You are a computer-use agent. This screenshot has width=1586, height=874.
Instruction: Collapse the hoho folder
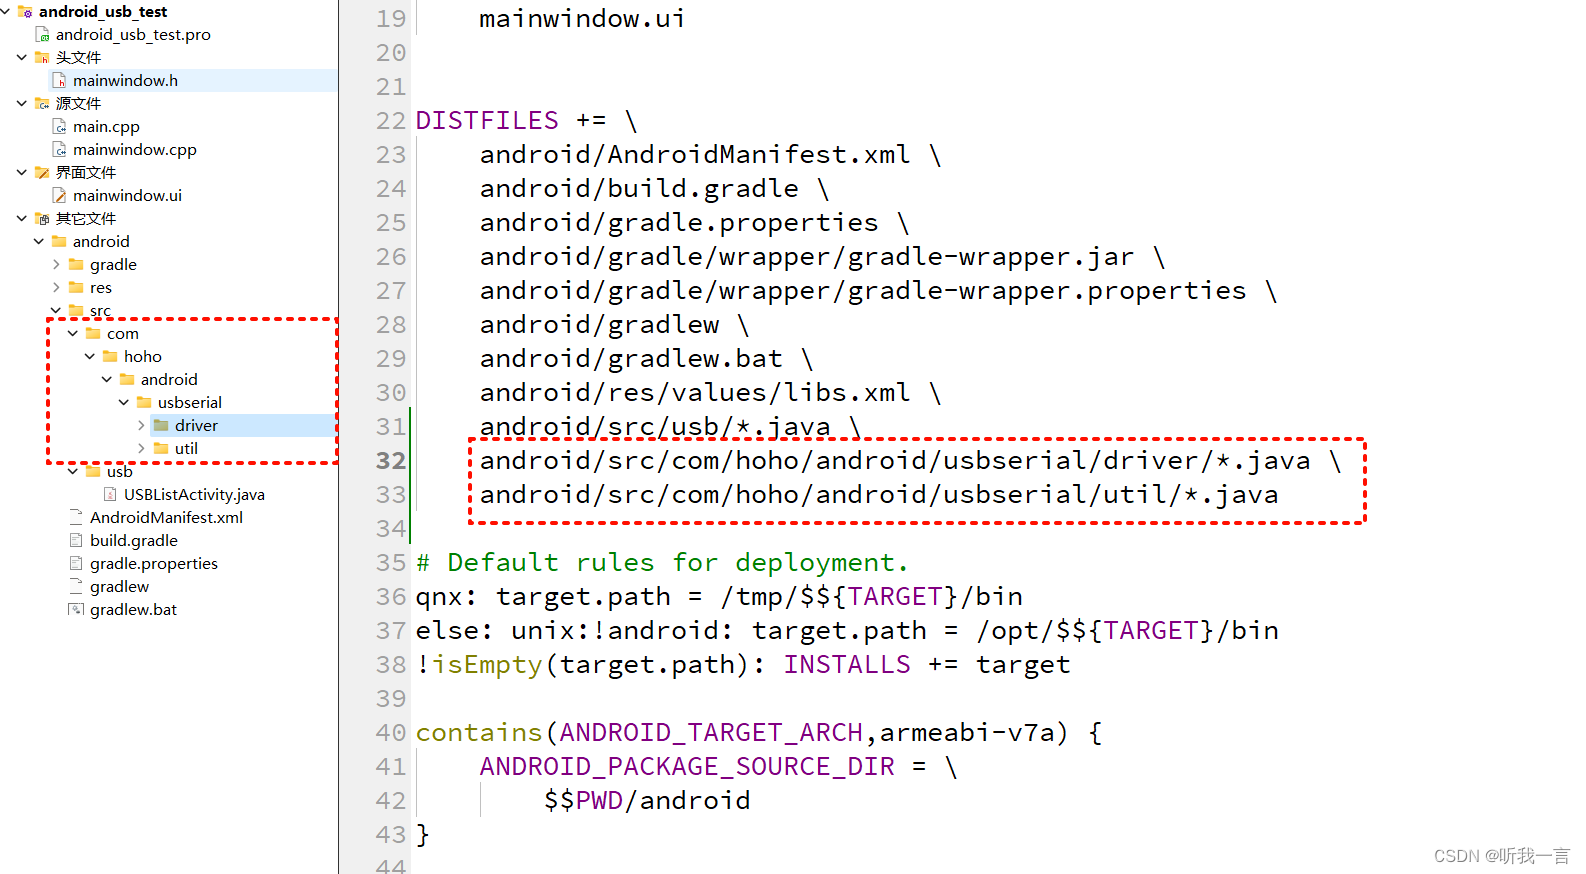90,356
